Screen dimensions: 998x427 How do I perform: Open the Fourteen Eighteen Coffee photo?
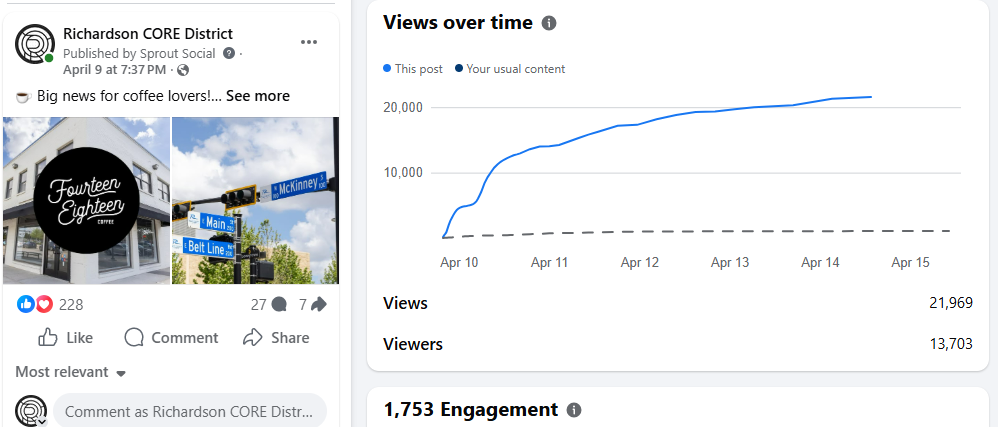click(x=87, y=200)
